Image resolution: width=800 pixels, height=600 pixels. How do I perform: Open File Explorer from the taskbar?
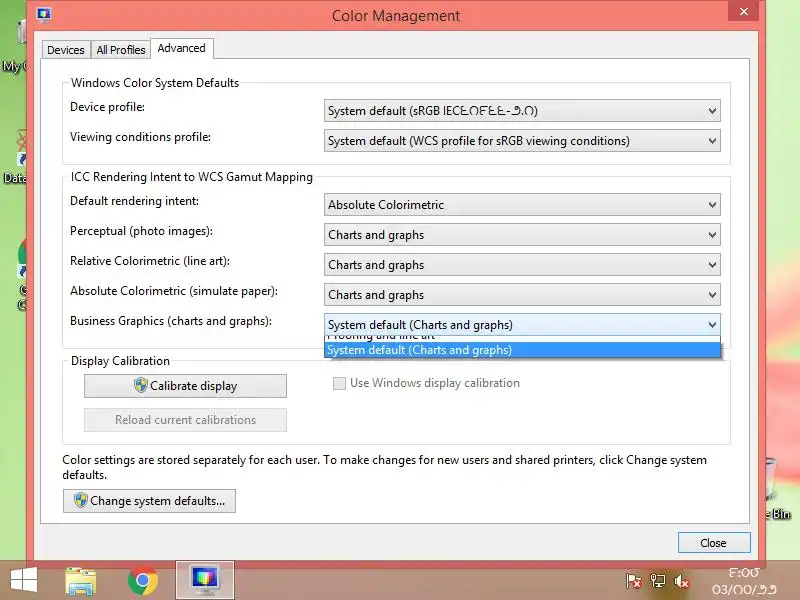(x=81, y=581)
